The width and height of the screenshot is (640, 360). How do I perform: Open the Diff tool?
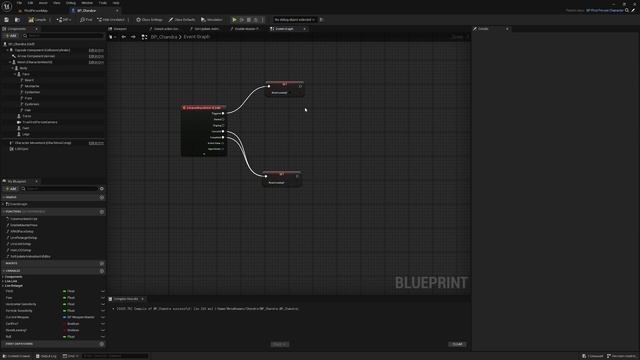click(x=62, y=20)
